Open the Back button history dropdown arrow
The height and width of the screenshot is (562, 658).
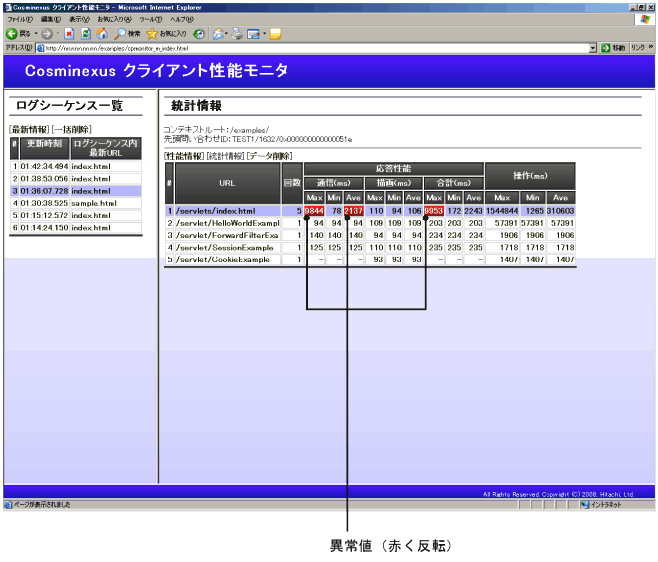coord(36,34)
